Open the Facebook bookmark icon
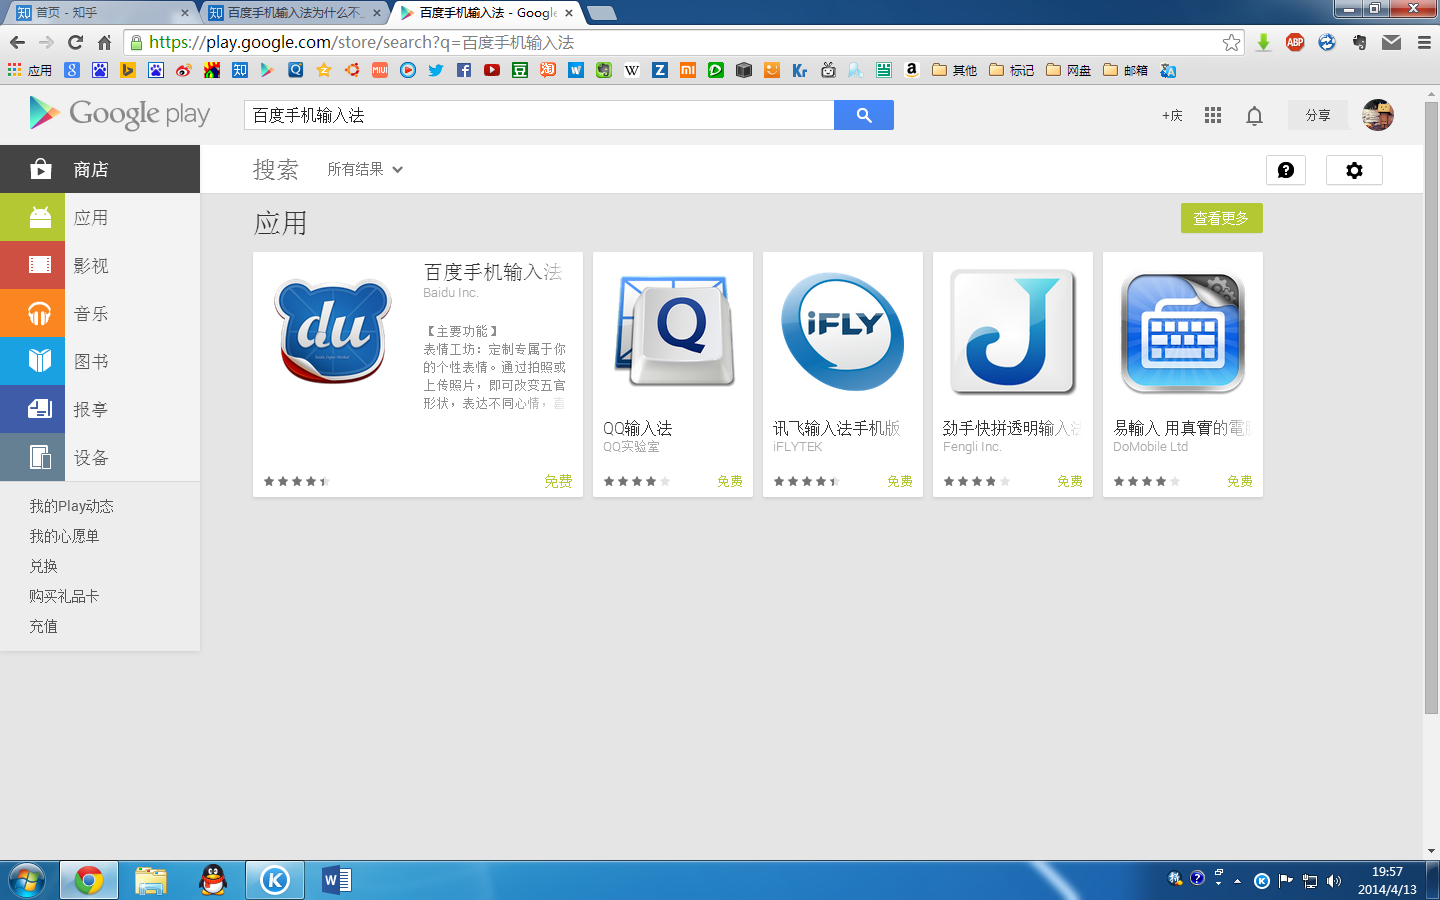This screenshot has width=1440, height=900. coord(464,70)
